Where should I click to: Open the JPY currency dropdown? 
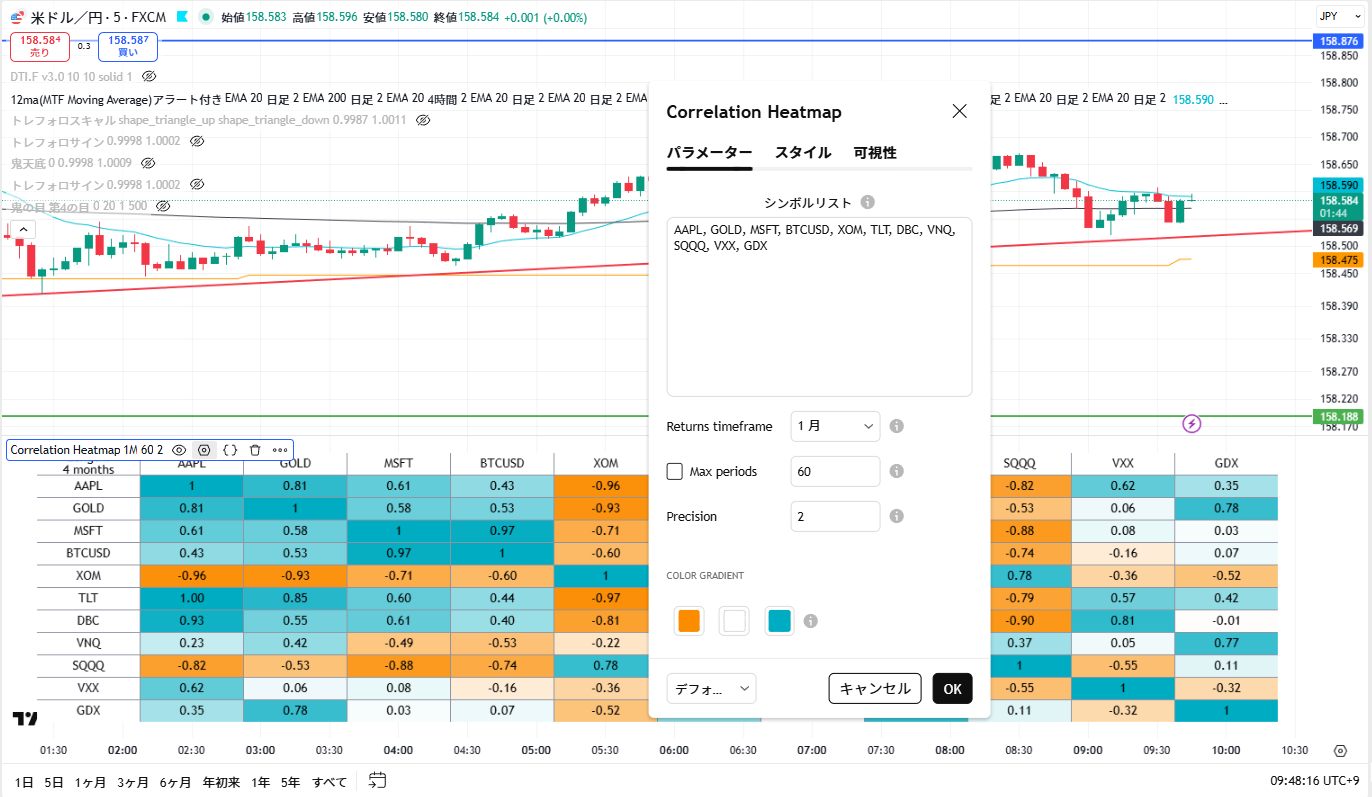[x=1338, y=16]
